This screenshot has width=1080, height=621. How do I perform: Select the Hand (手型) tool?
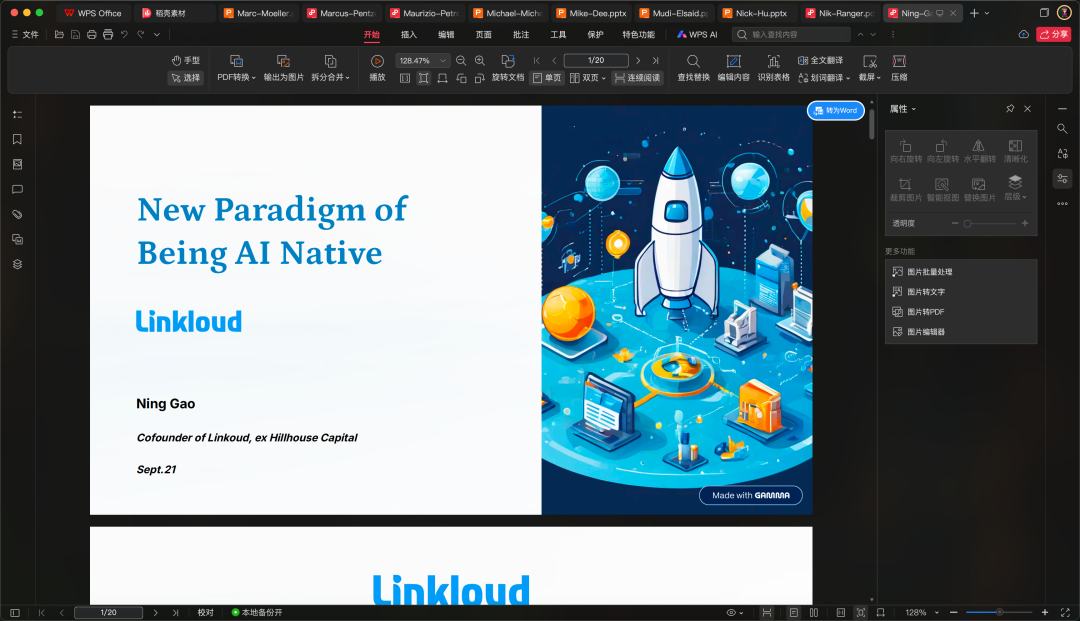coord(185,61)
